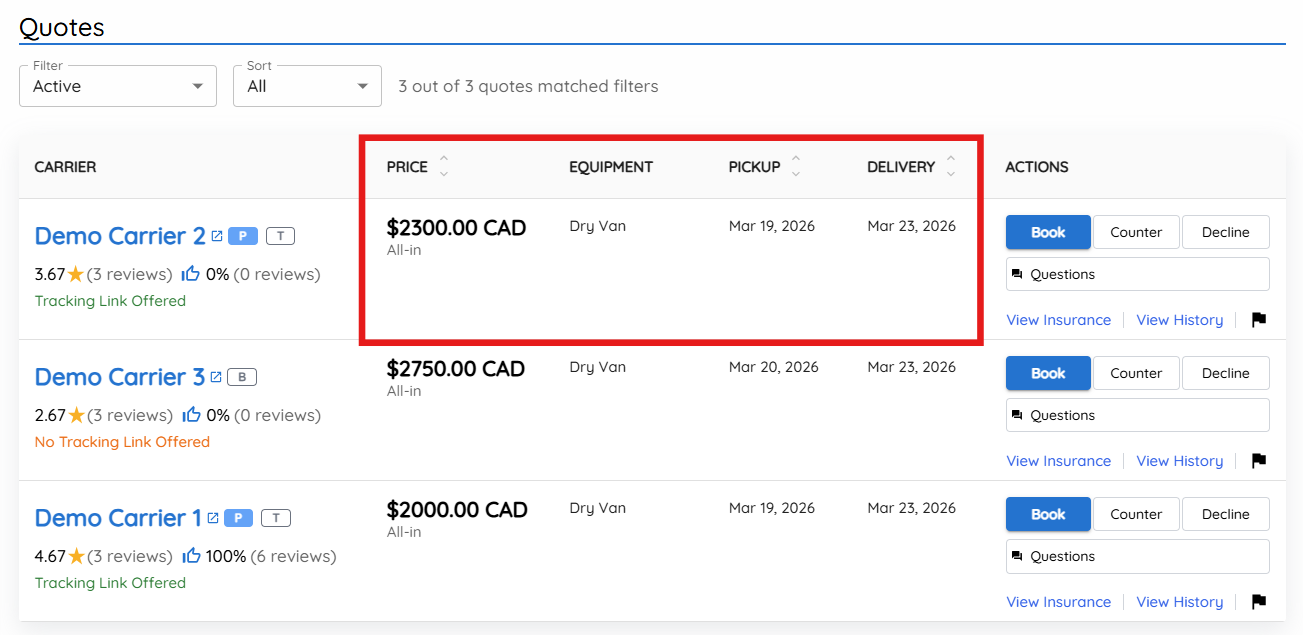Viewport: 1303px width, 635px height.
Task: Click the star rating icon for Demo Carrier 1
Action: click(76, 556)
